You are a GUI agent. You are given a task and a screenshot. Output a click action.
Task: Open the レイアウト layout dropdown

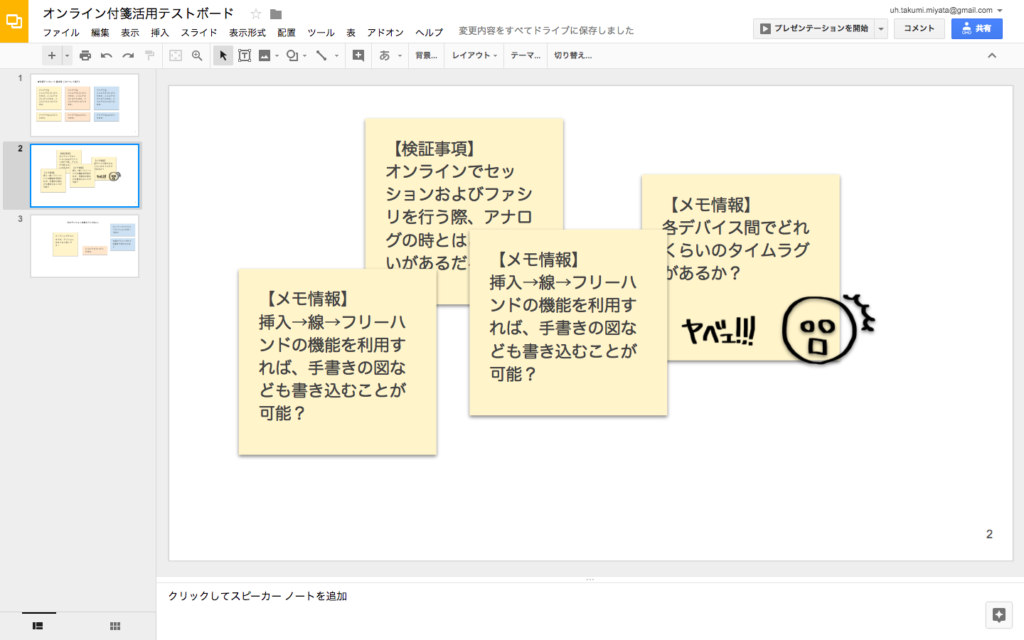[x=475, y=56]
